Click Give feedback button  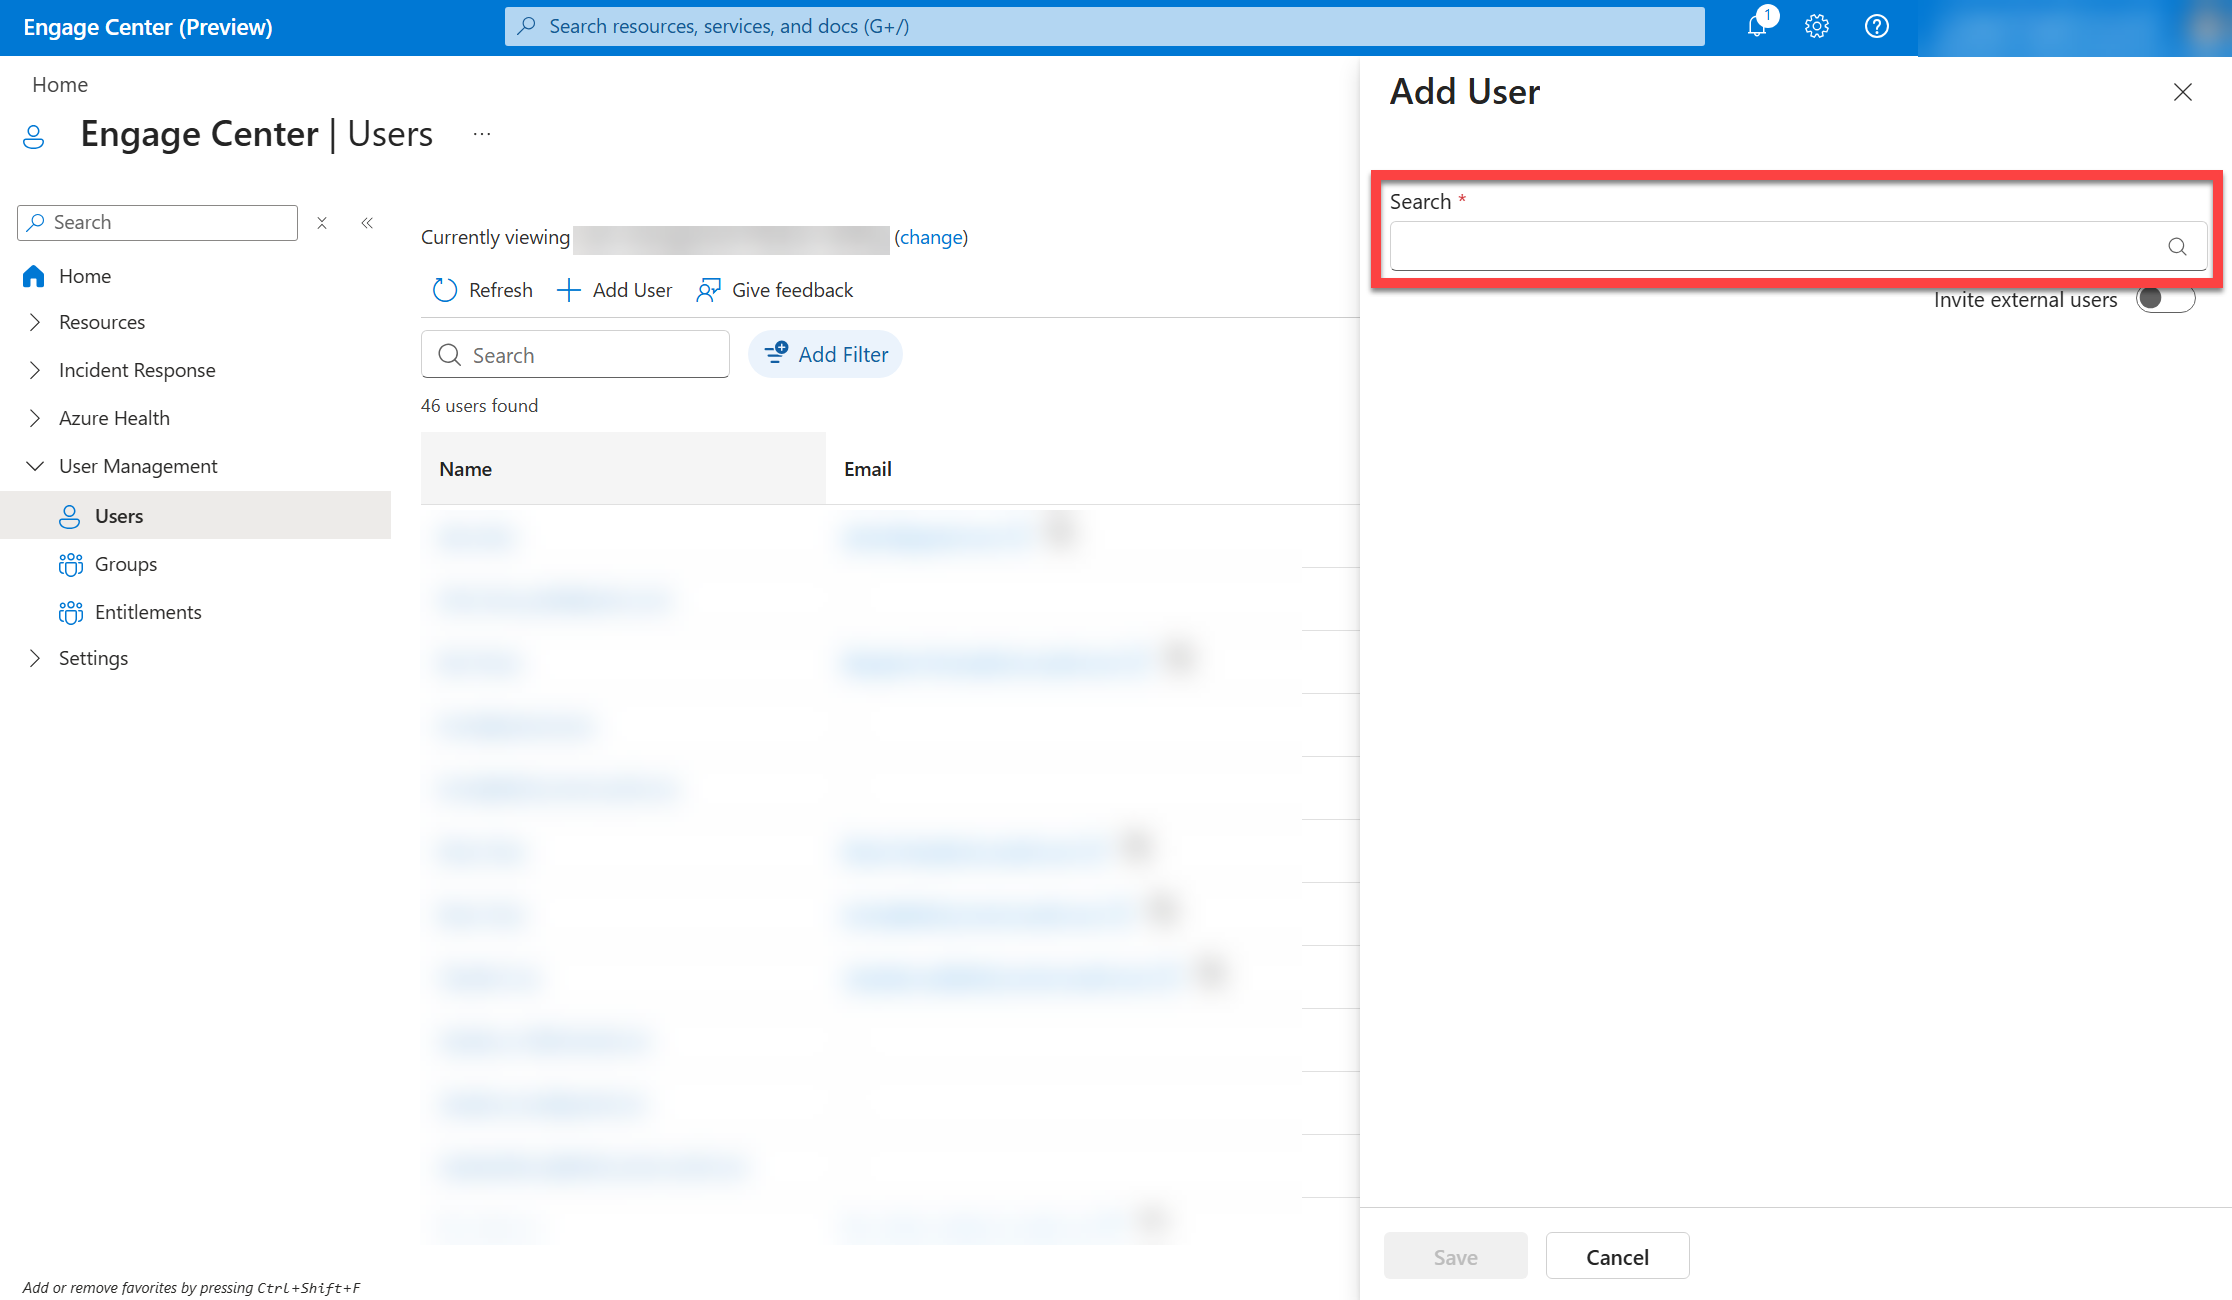(775, 290)
